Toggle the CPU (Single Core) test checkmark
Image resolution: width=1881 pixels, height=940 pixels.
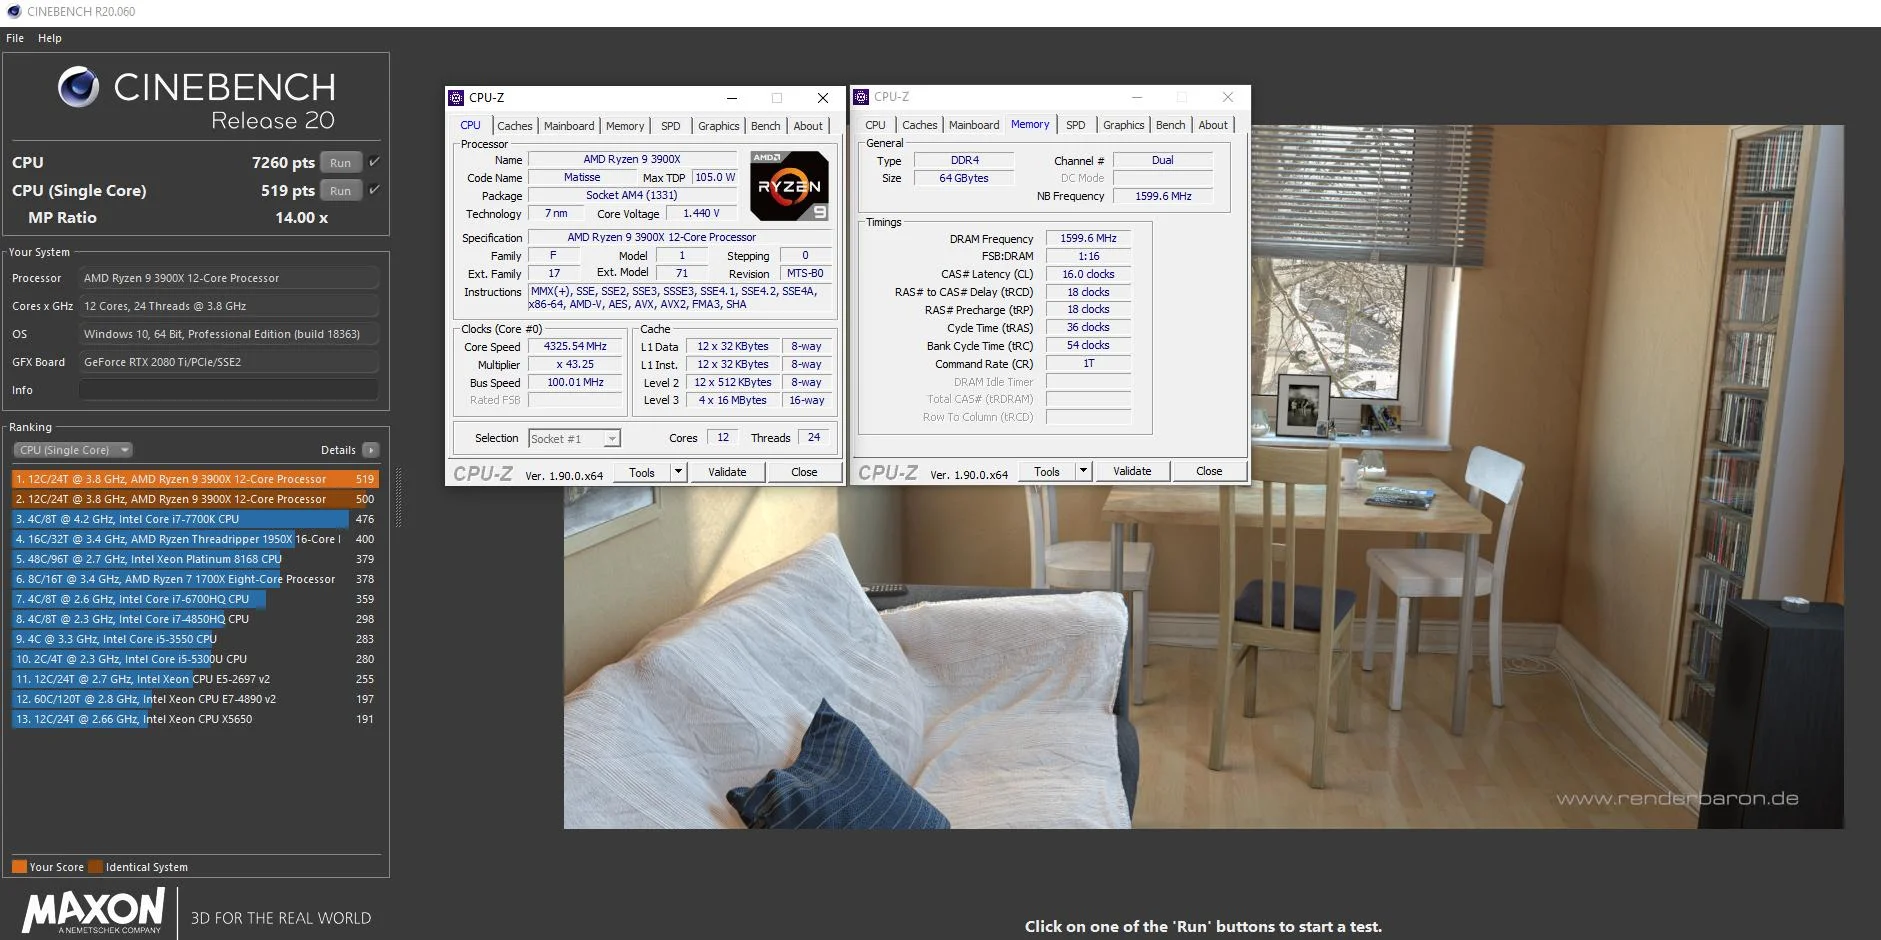374,190
